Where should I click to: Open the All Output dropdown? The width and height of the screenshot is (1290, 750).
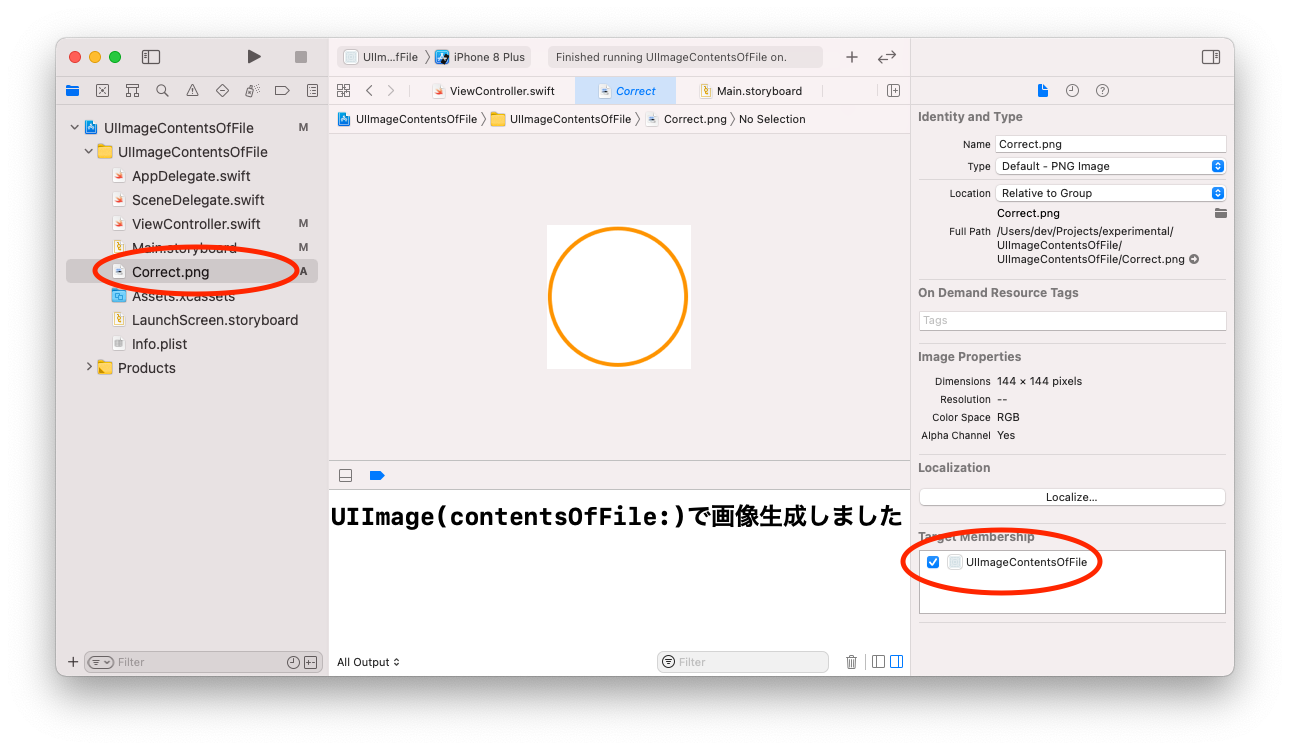[x=368, y=662]
